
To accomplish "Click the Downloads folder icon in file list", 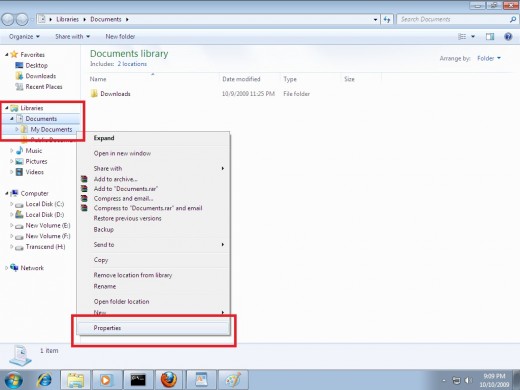I will pyautogui.click(x=94, y=94).
